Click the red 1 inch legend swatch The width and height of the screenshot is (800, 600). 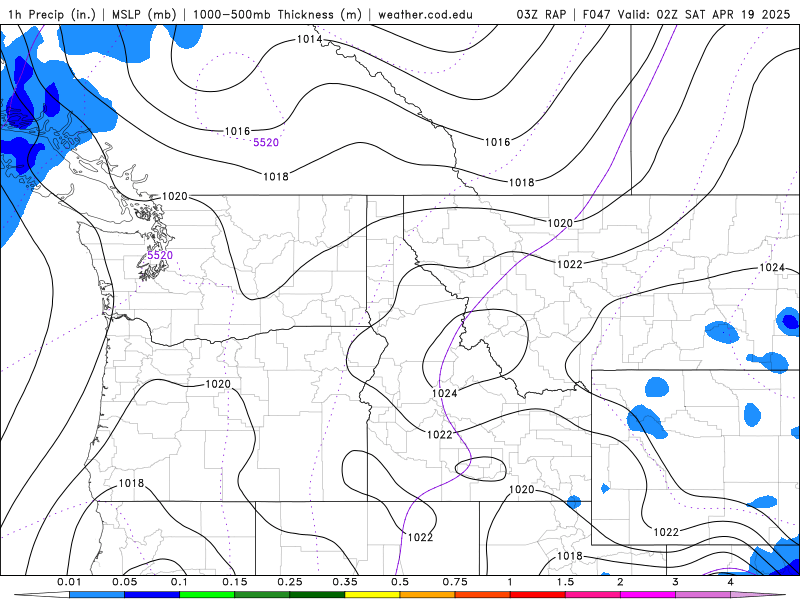[x=538, y=595]
